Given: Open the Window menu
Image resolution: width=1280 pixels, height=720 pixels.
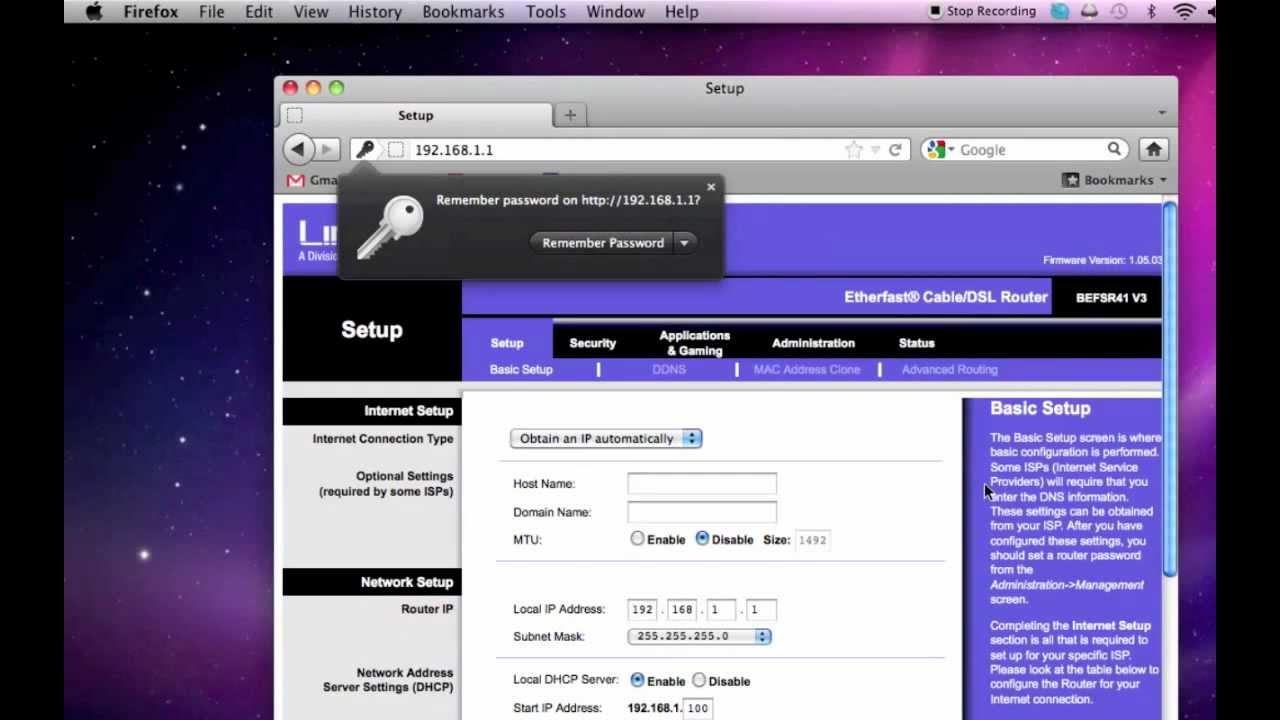Looking at the screenshot, I should [615, 12].
